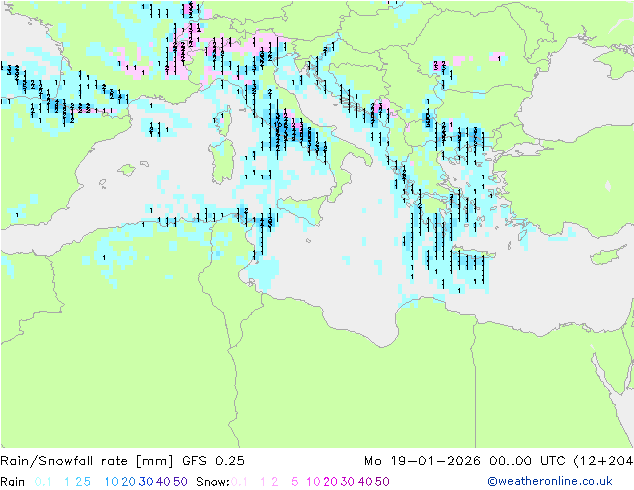
Task: Select the 'GFS 0.25' model label
Action: pyautogui.click(x=213, y=461)
